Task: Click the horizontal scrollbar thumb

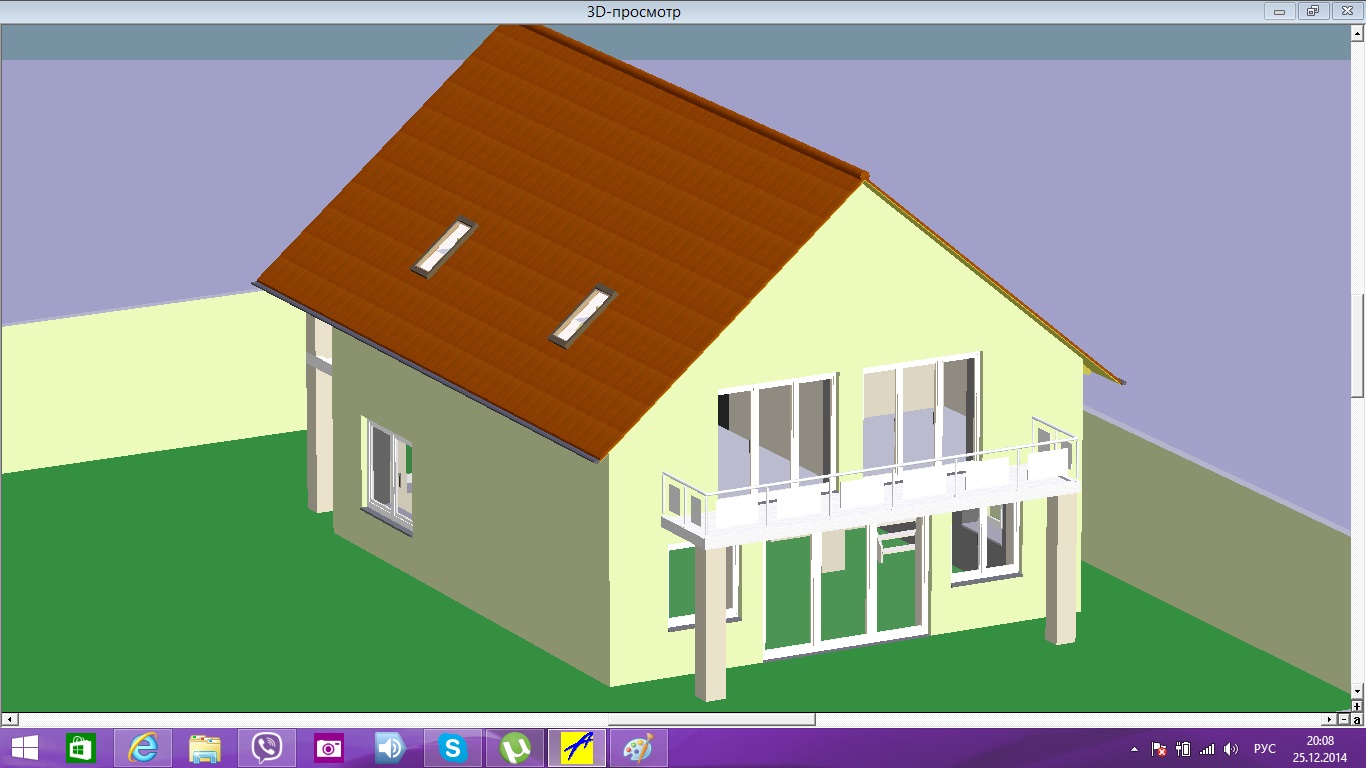Action: pyautogui.click(x=711, y=719)
